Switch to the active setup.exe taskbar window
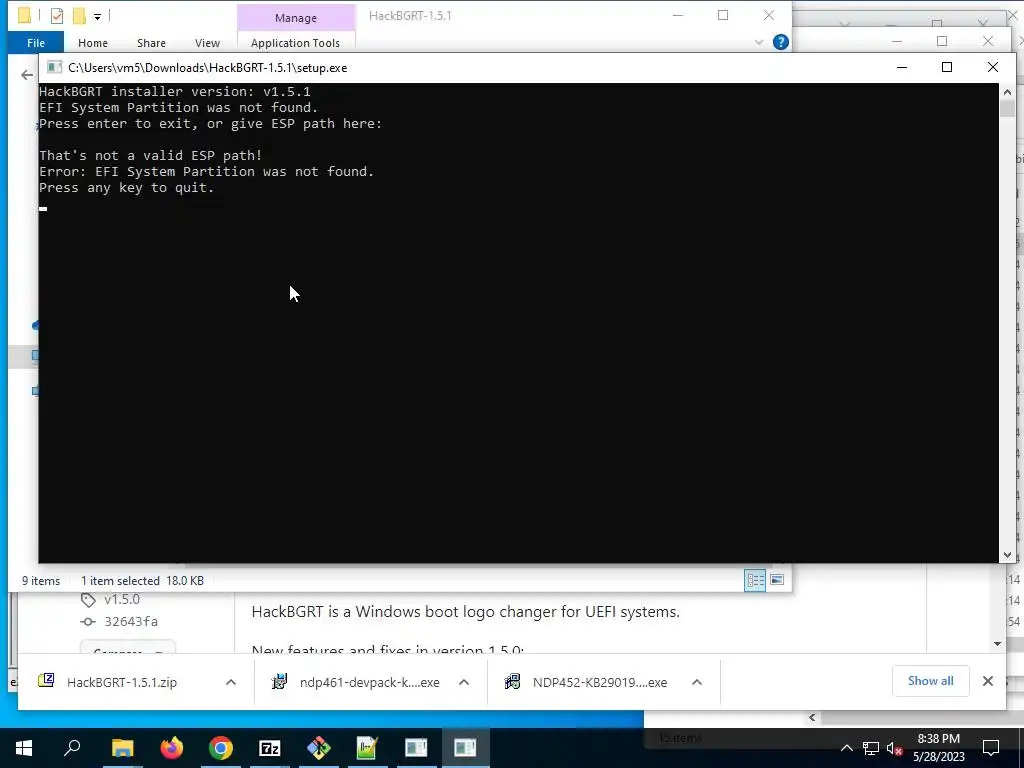 point(465,748)
